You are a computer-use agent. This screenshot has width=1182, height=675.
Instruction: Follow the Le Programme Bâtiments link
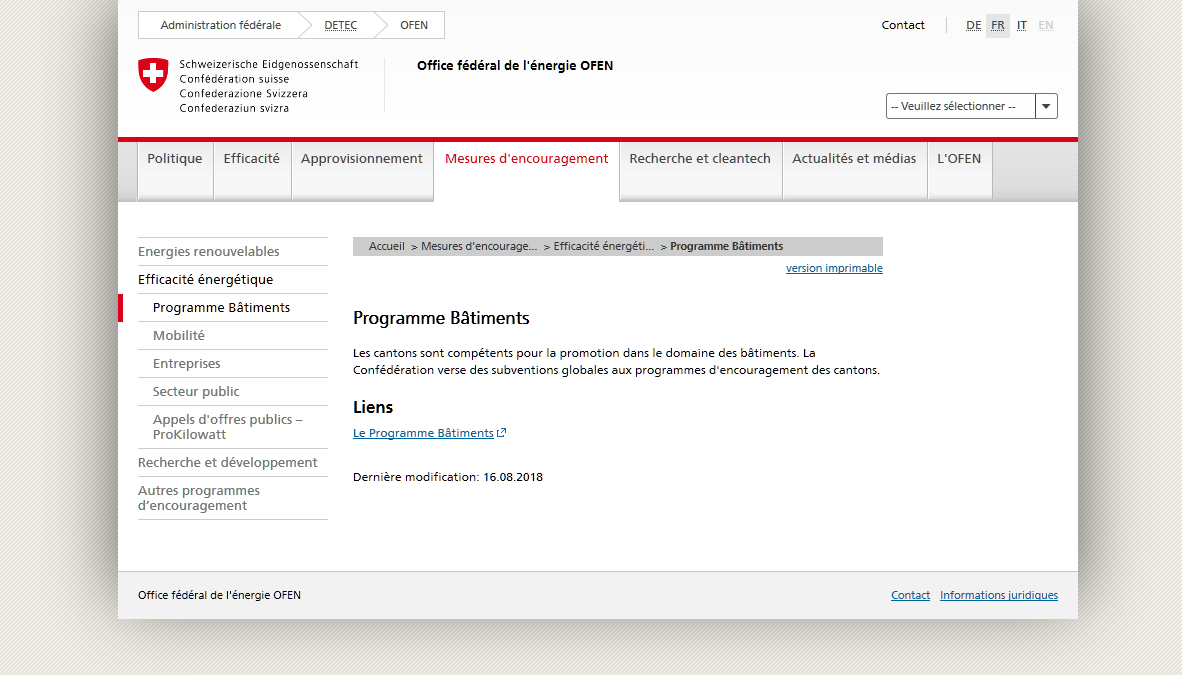tap(423, 433)
